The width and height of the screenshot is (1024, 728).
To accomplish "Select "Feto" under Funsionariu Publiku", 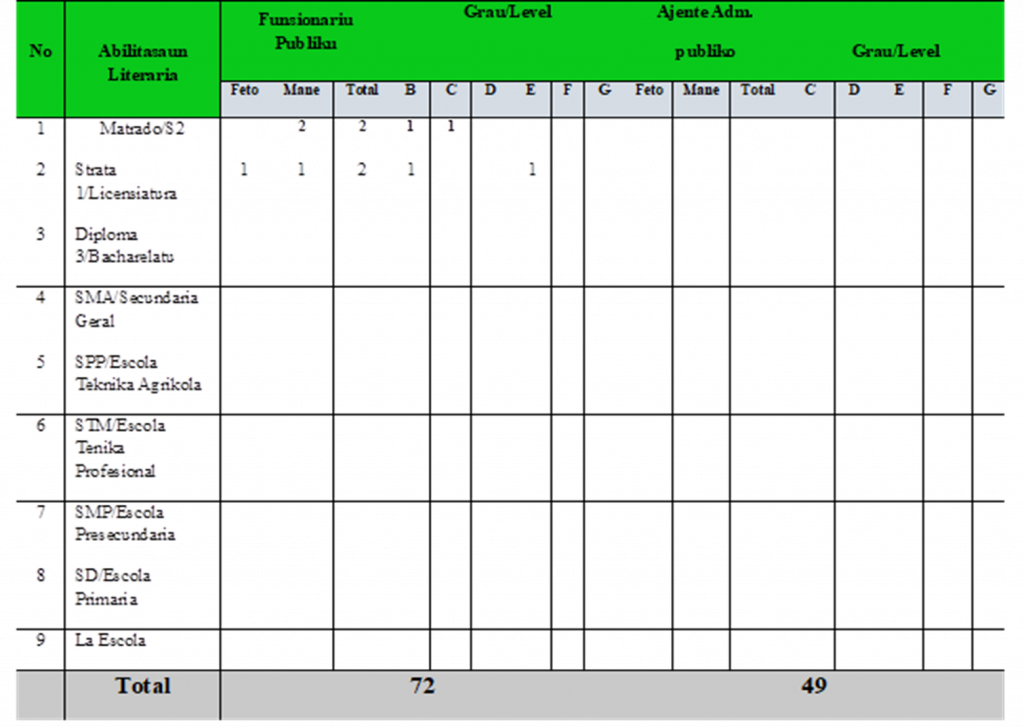I will point(244,90).
